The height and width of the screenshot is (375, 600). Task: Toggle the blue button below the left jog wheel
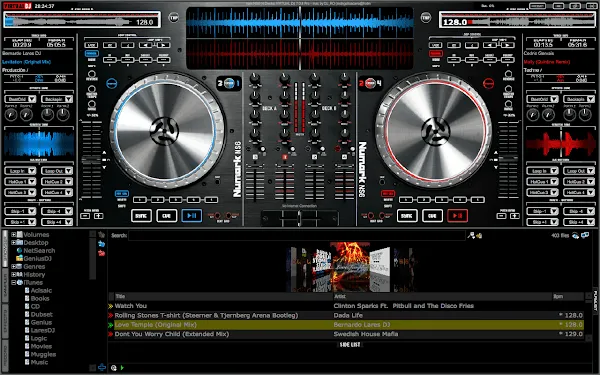[x=122, y=194]
